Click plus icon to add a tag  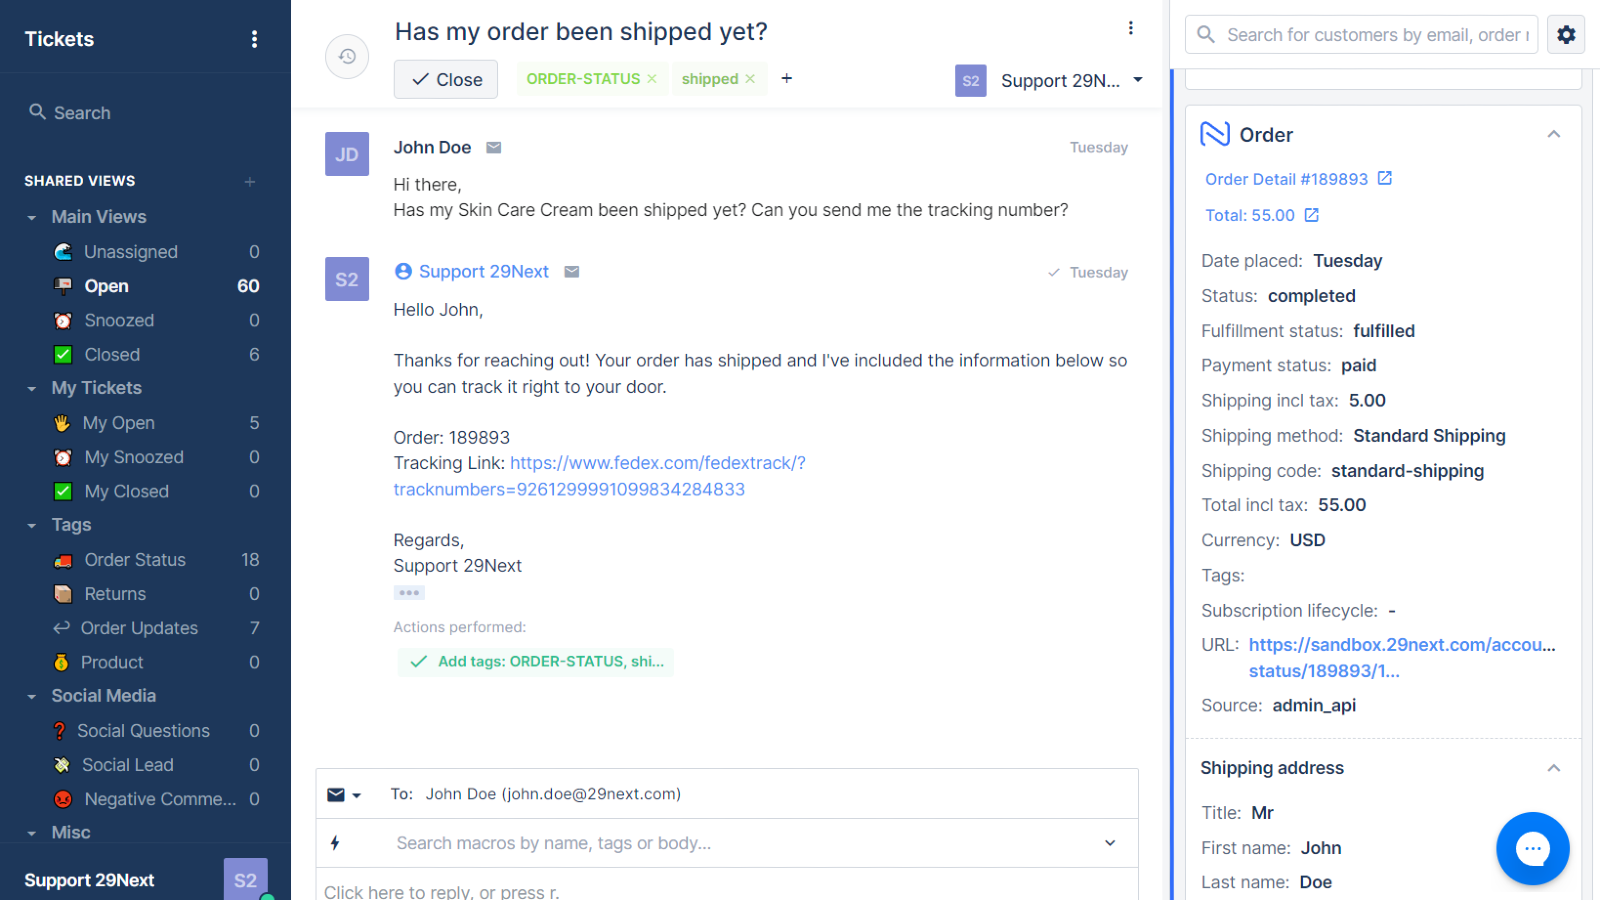[787, 78]
